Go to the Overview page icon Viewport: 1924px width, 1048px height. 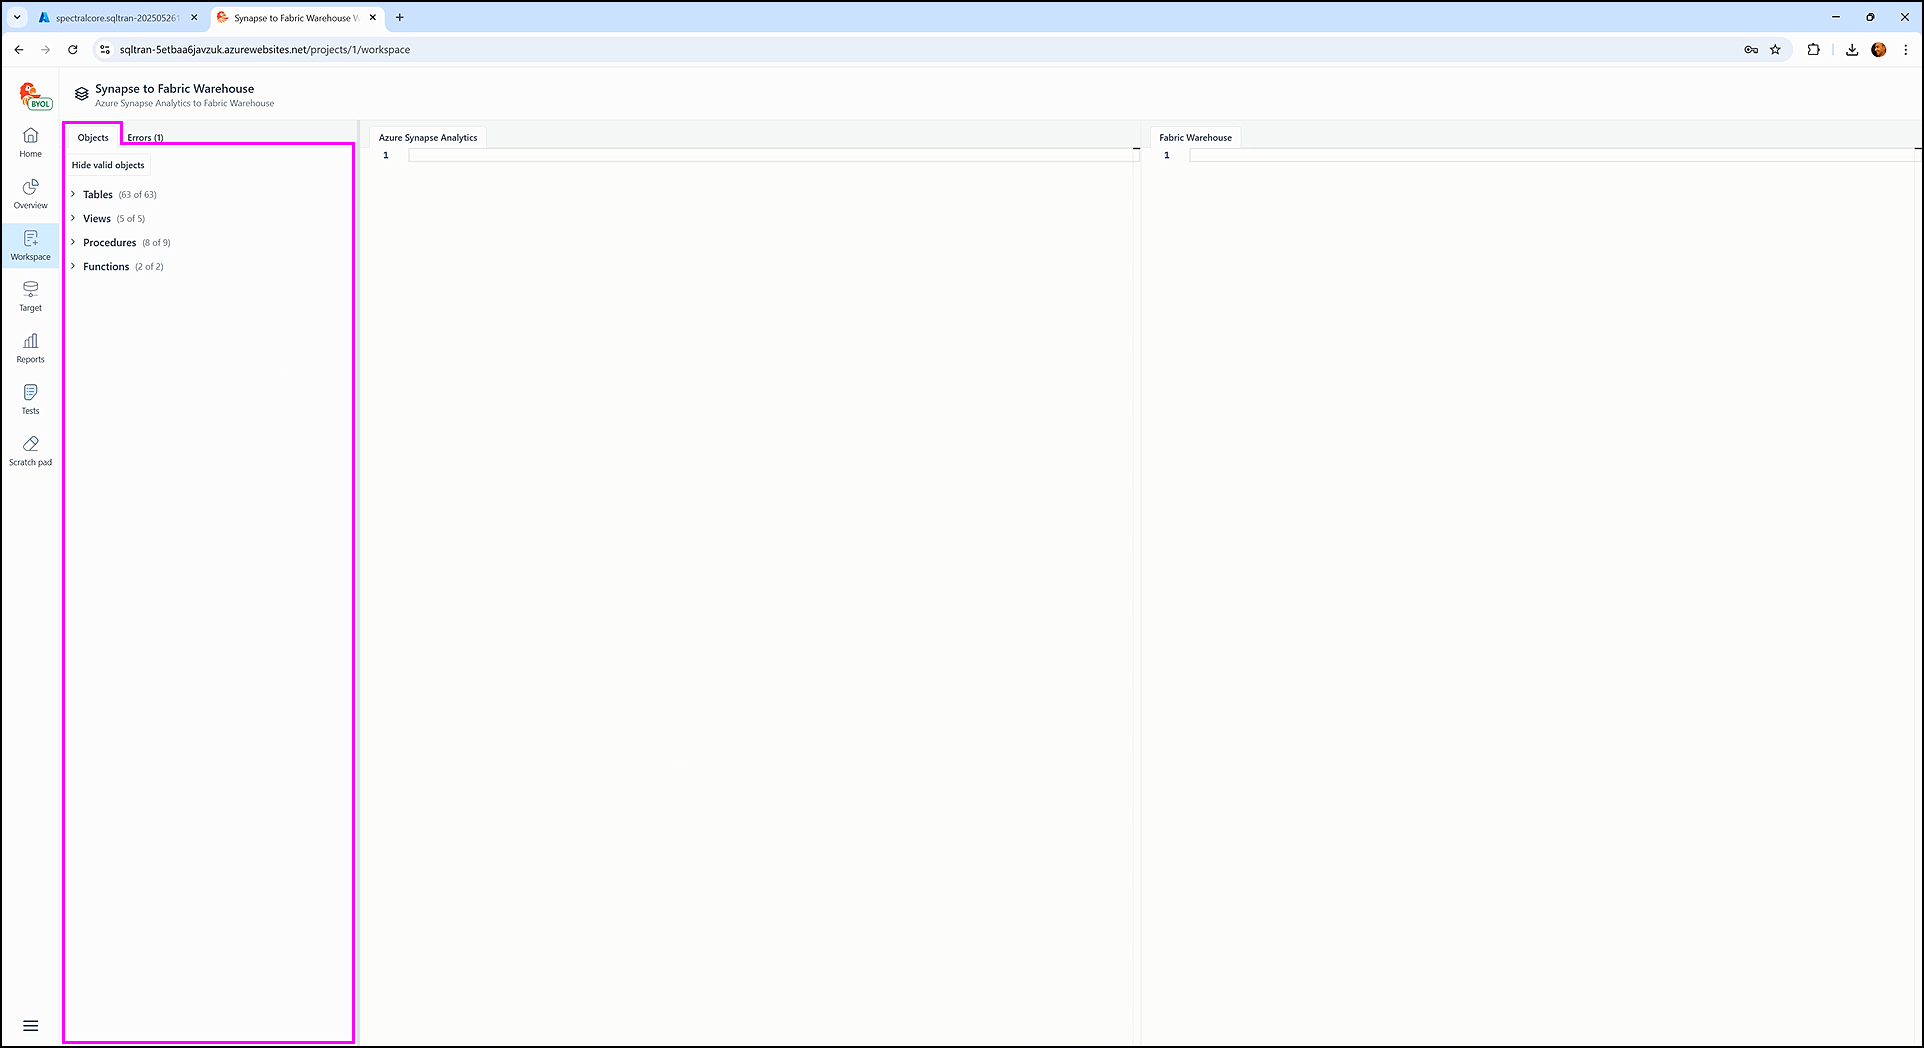point(31,188)
